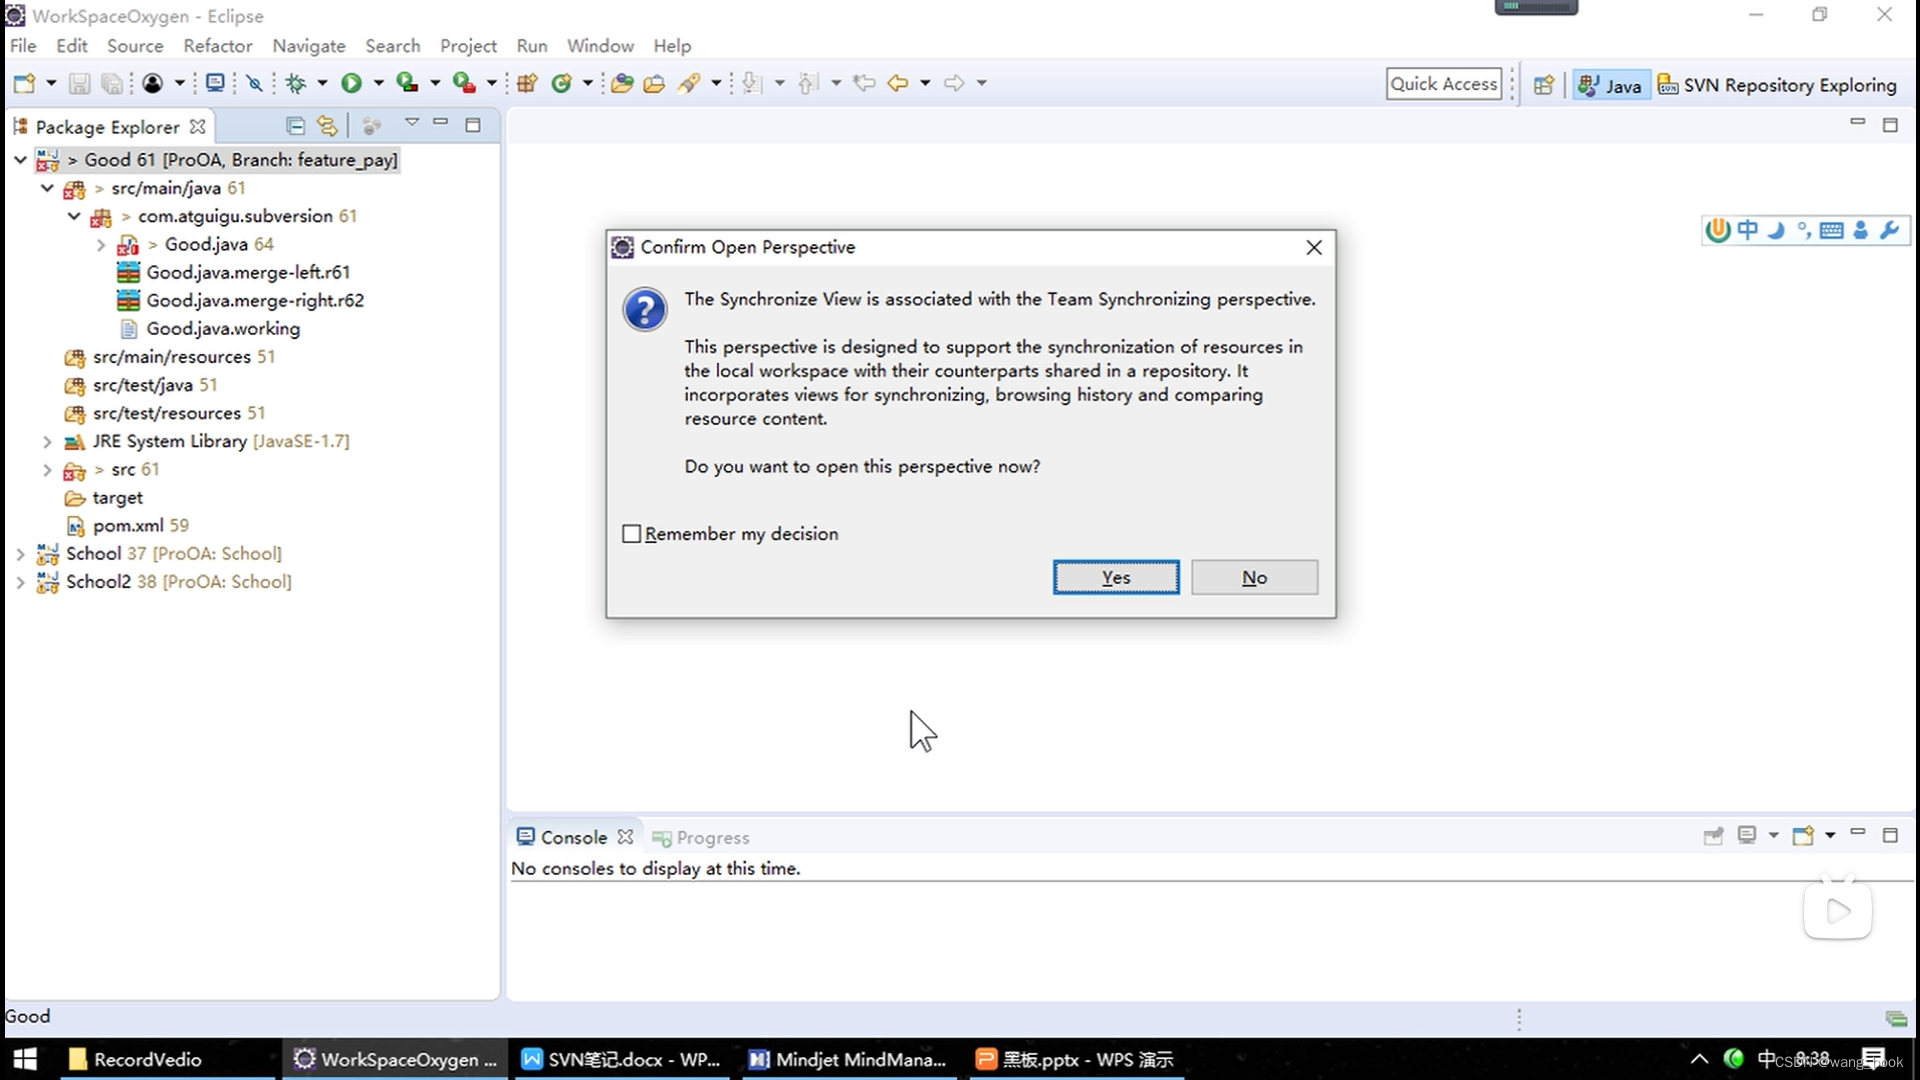Close the Confirm Open Perspective dialog
The image size is (1920, 1080).
(1314, 247)
